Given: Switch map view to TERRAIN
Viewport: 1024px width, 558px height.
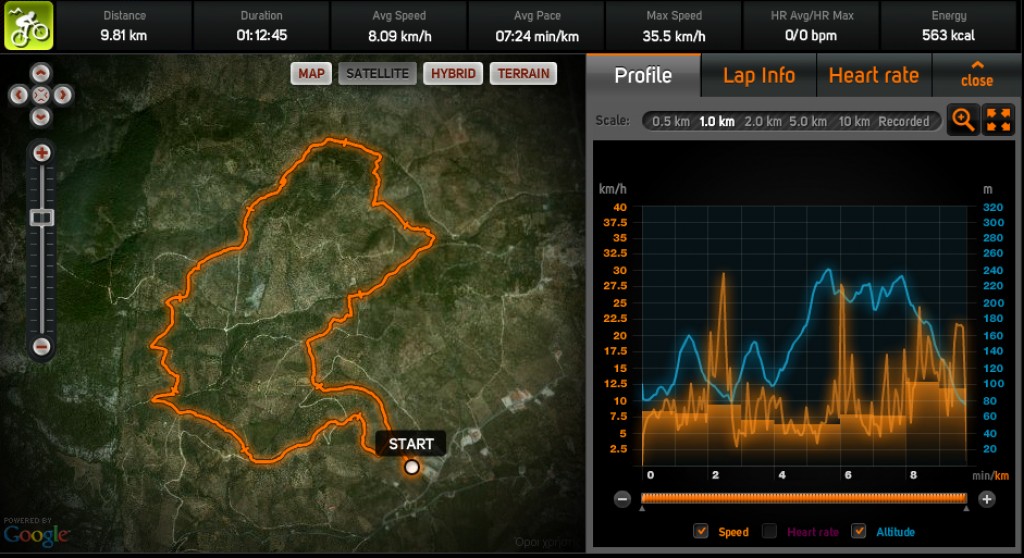Looking at the screenshot, I should point(524,73).
